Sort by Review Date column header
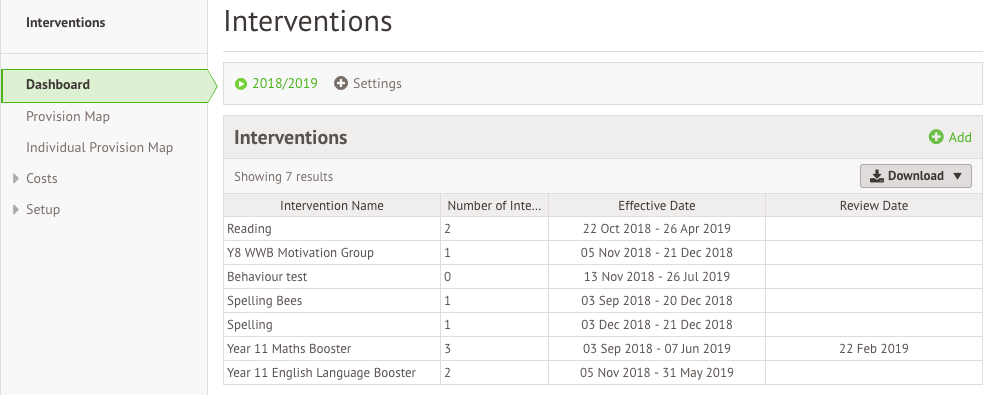This screenshot has height=395, width=992. click(874, 206)
